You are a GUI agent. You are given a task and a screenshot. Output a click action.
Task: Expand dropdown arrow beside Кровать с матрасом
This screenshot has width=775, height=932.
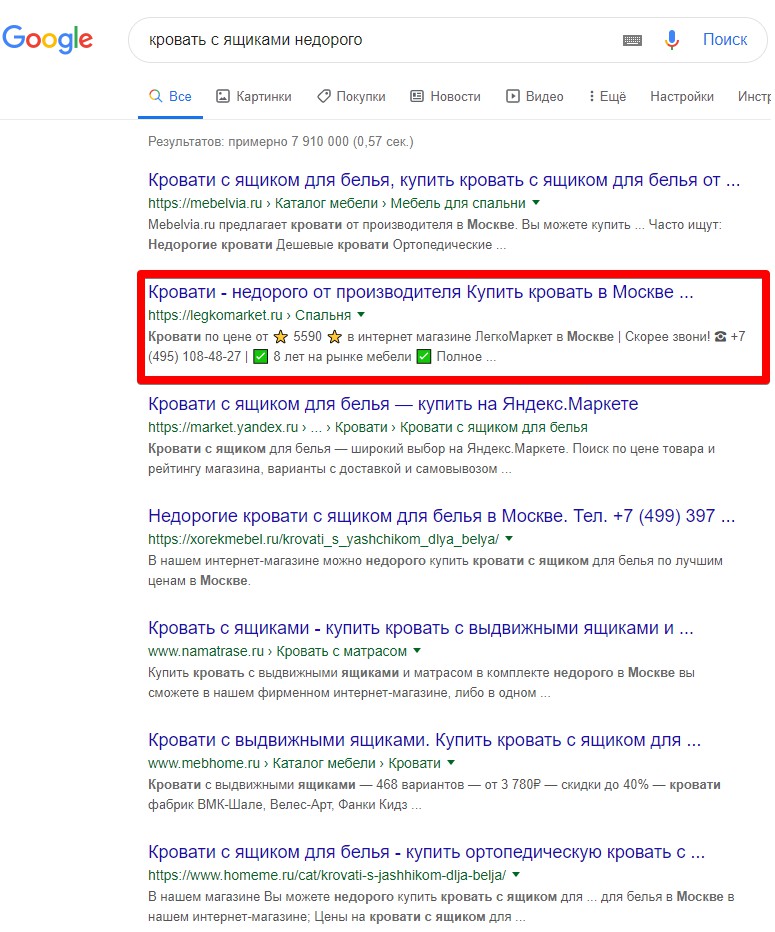(x=417, y=650)
